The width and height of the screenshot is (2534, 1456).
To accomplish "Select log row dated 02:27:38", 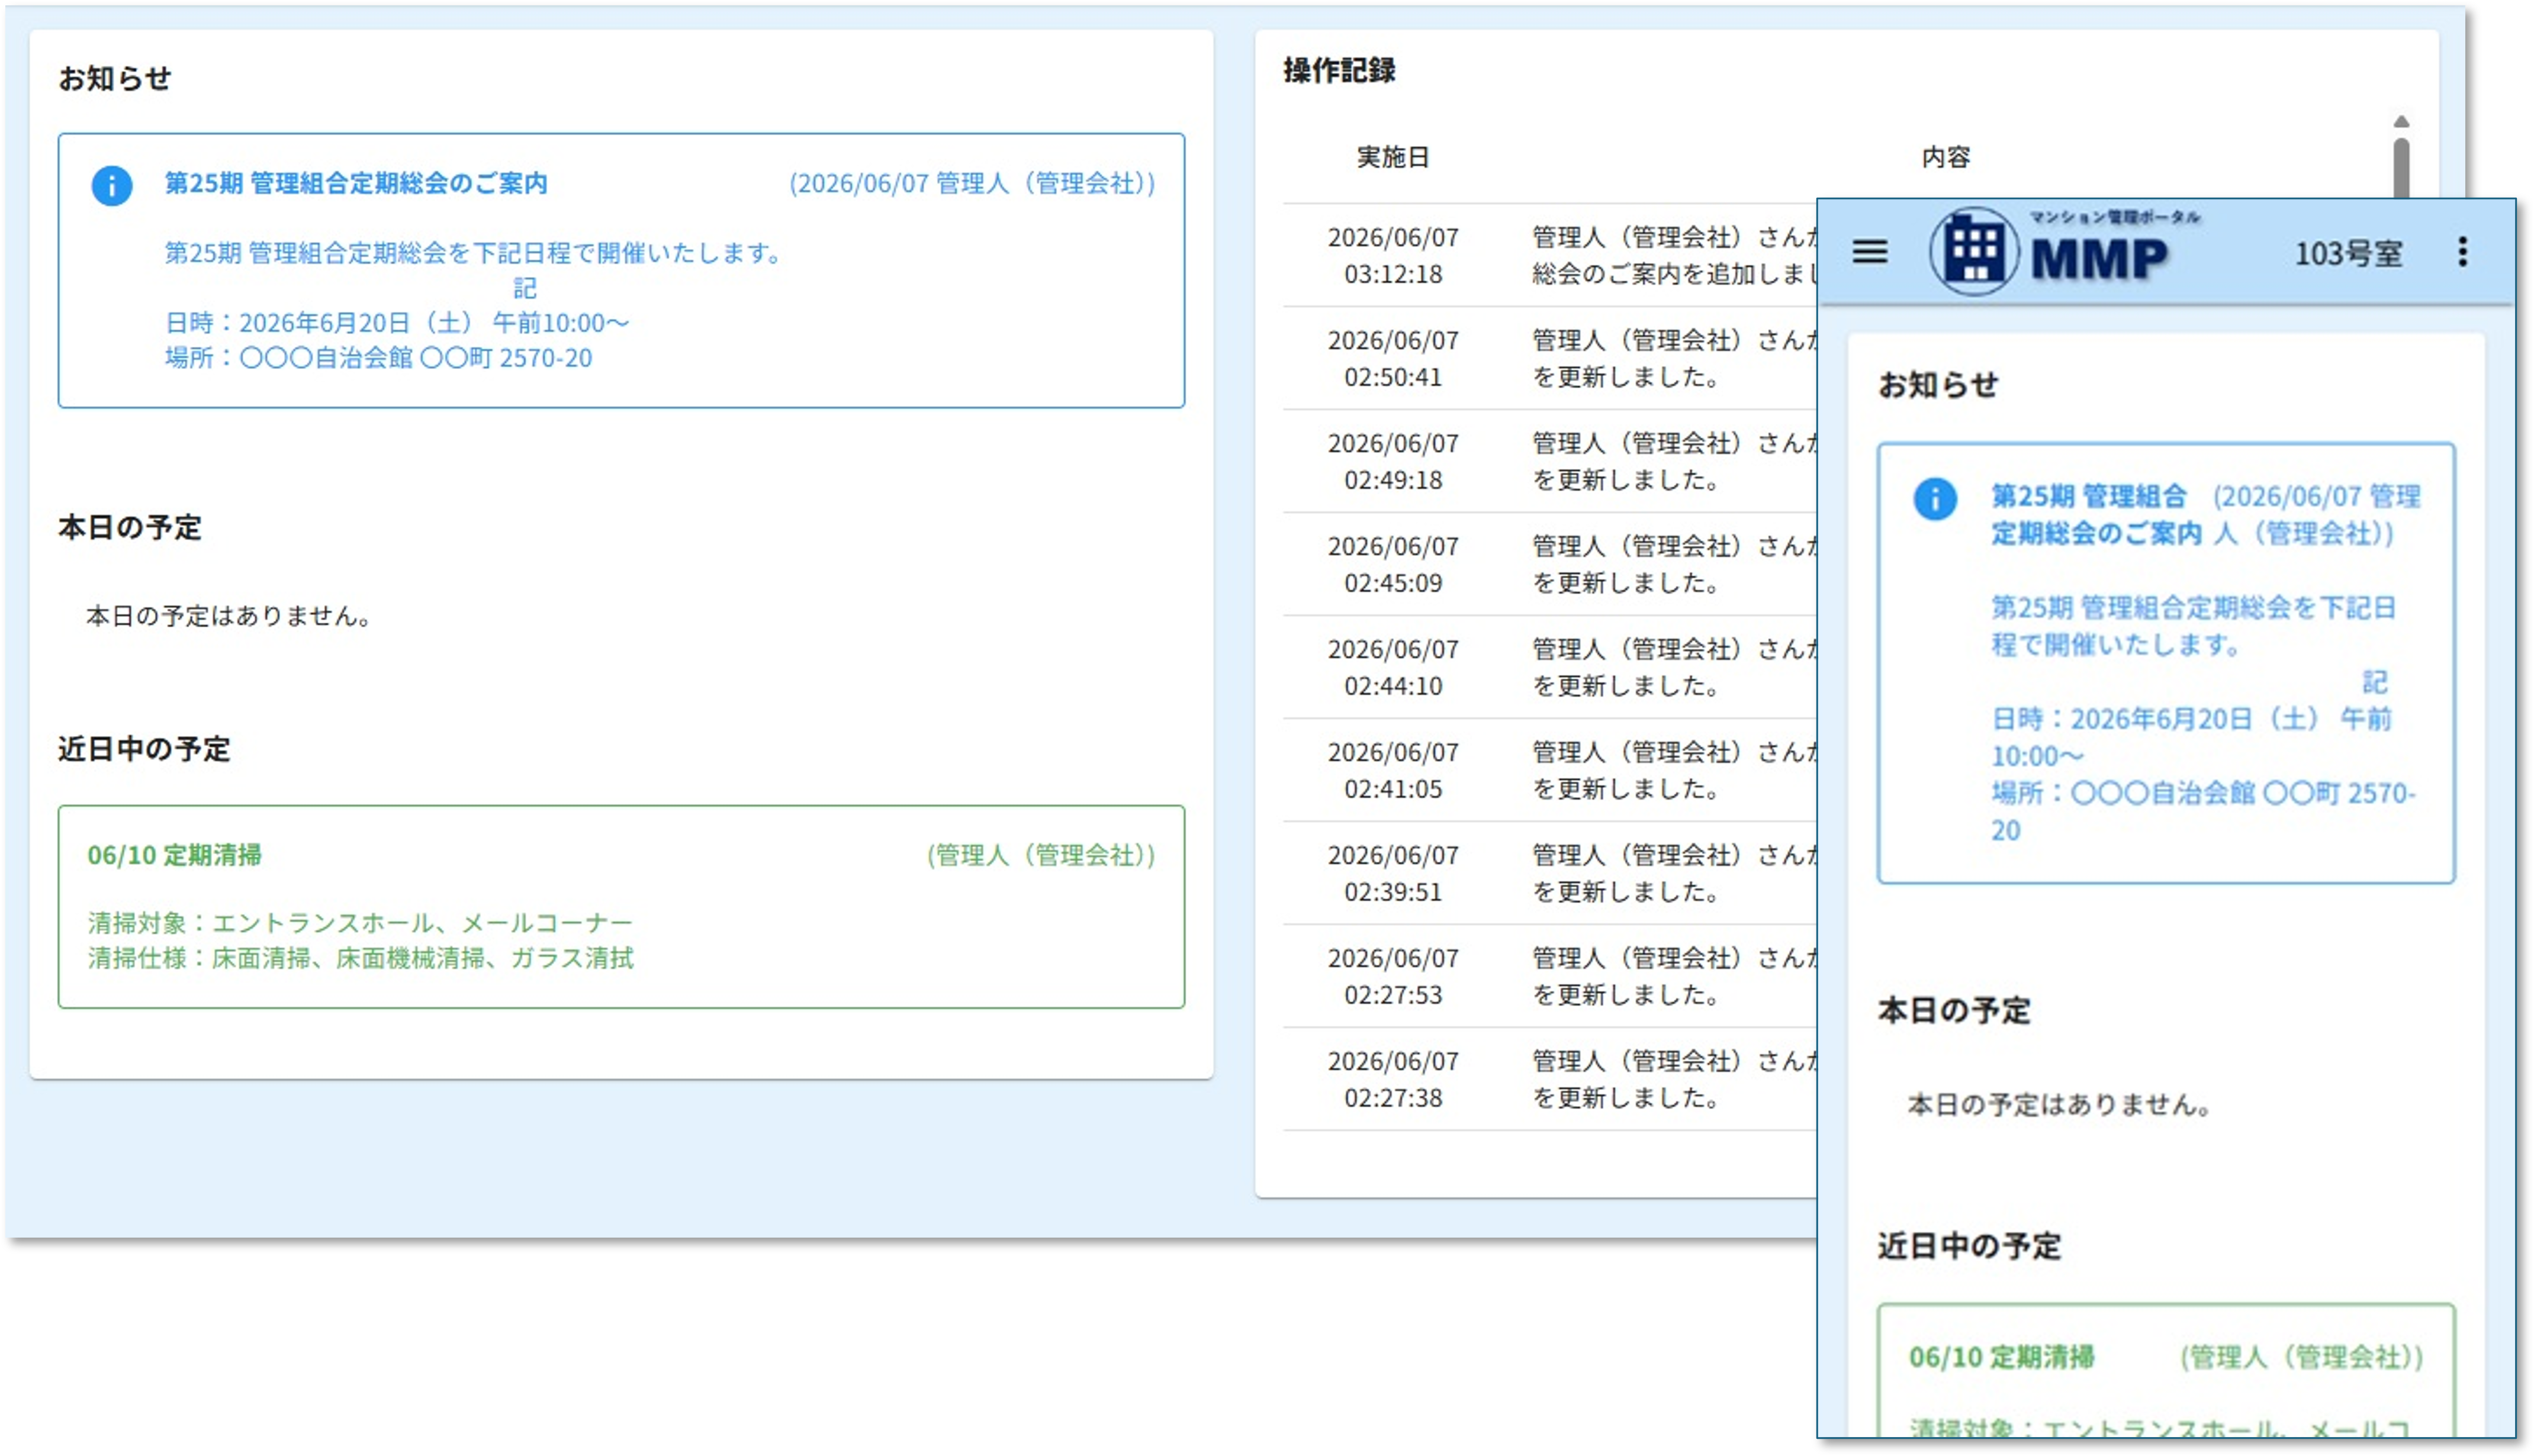I will (1550, 1079).
